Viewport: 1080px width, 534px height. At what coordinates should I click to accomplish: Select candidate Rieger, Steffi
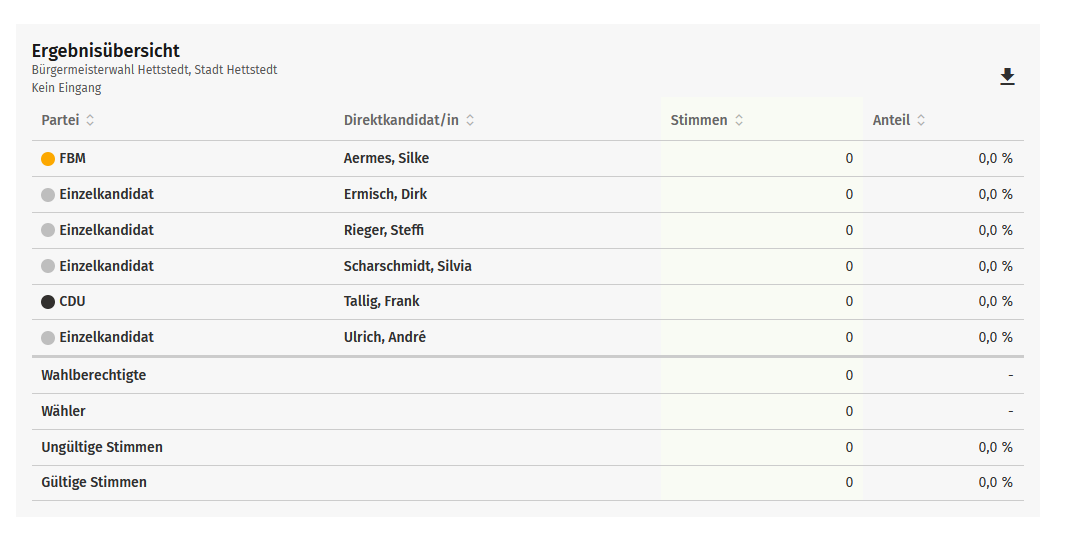[384, 230]
